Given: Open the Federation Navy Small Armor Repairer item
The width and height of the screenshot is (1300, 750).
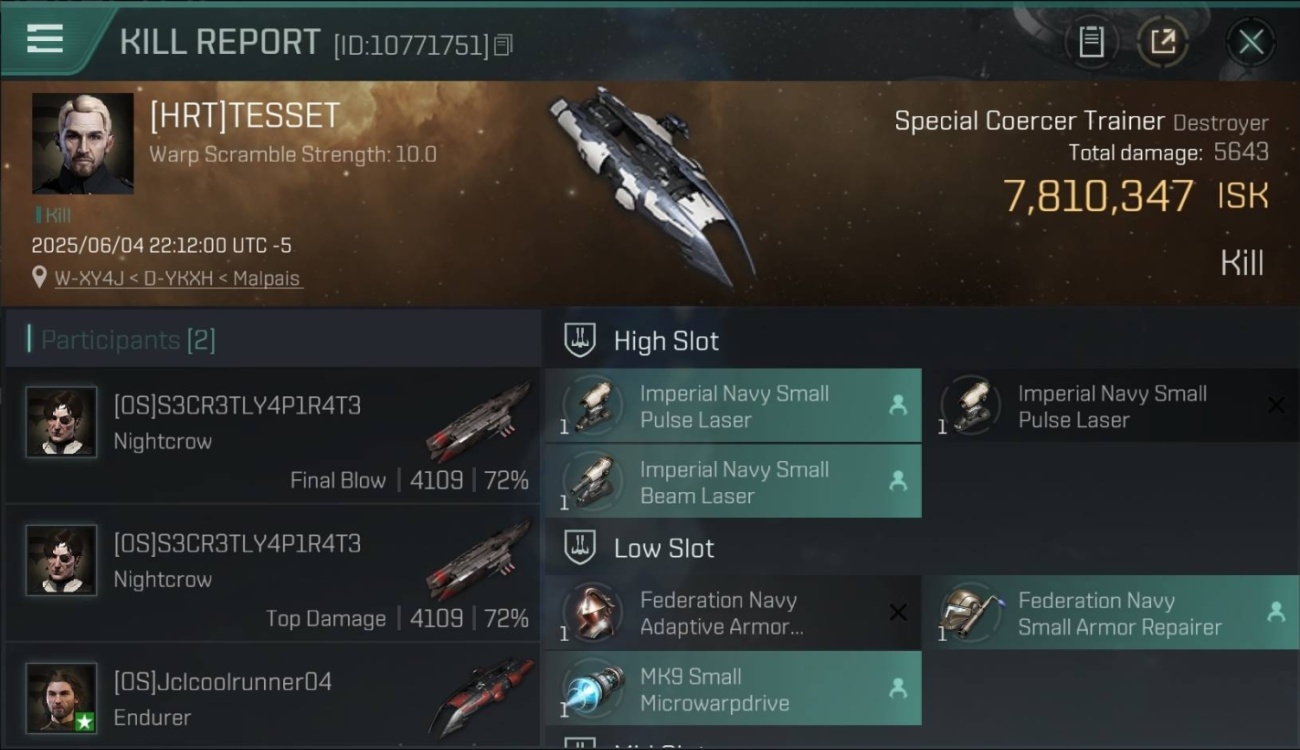Looking at the screenshot, I should click(1111, 613).
